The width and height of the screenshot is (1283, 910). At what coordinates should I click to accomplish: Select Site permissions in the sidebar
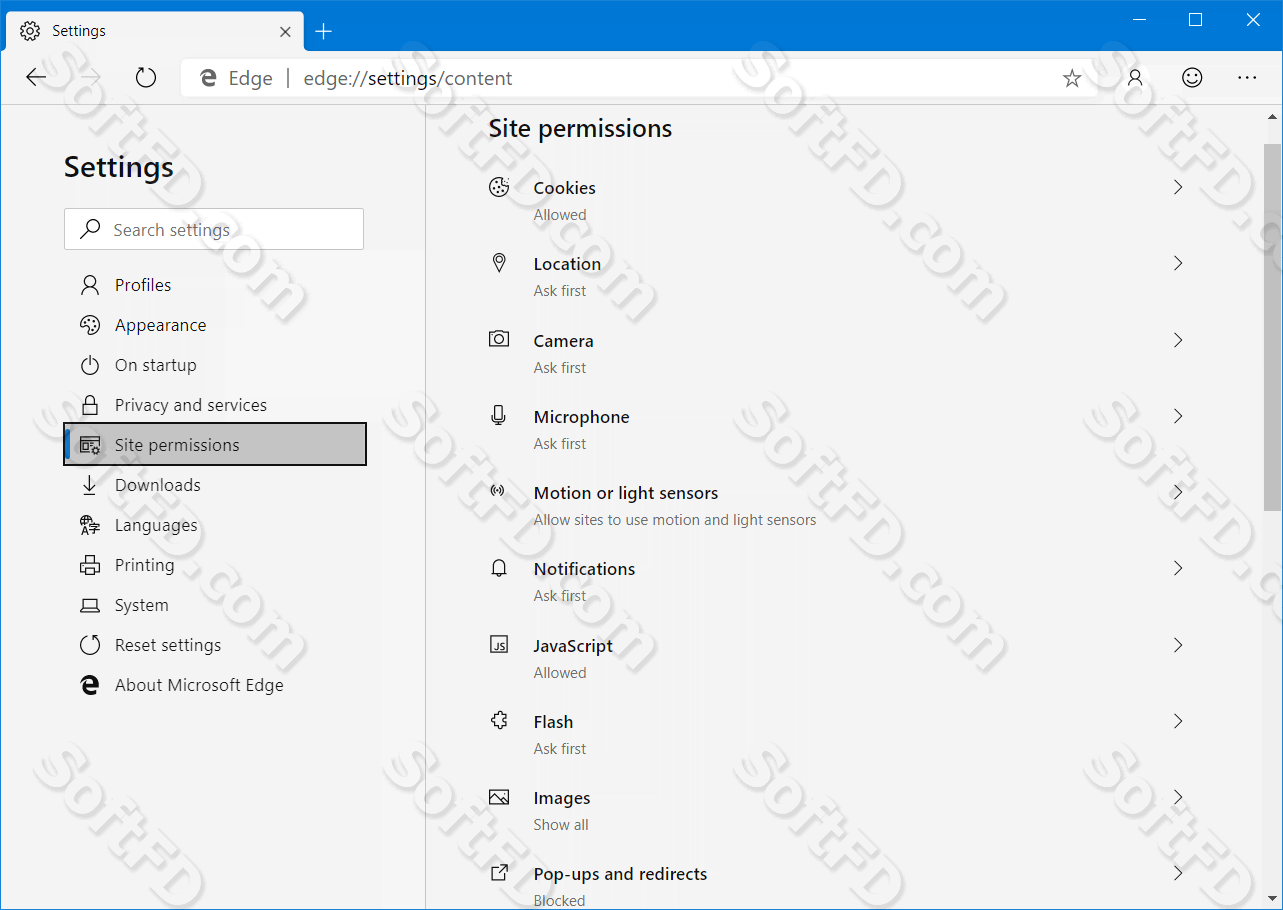click(214, 445)
